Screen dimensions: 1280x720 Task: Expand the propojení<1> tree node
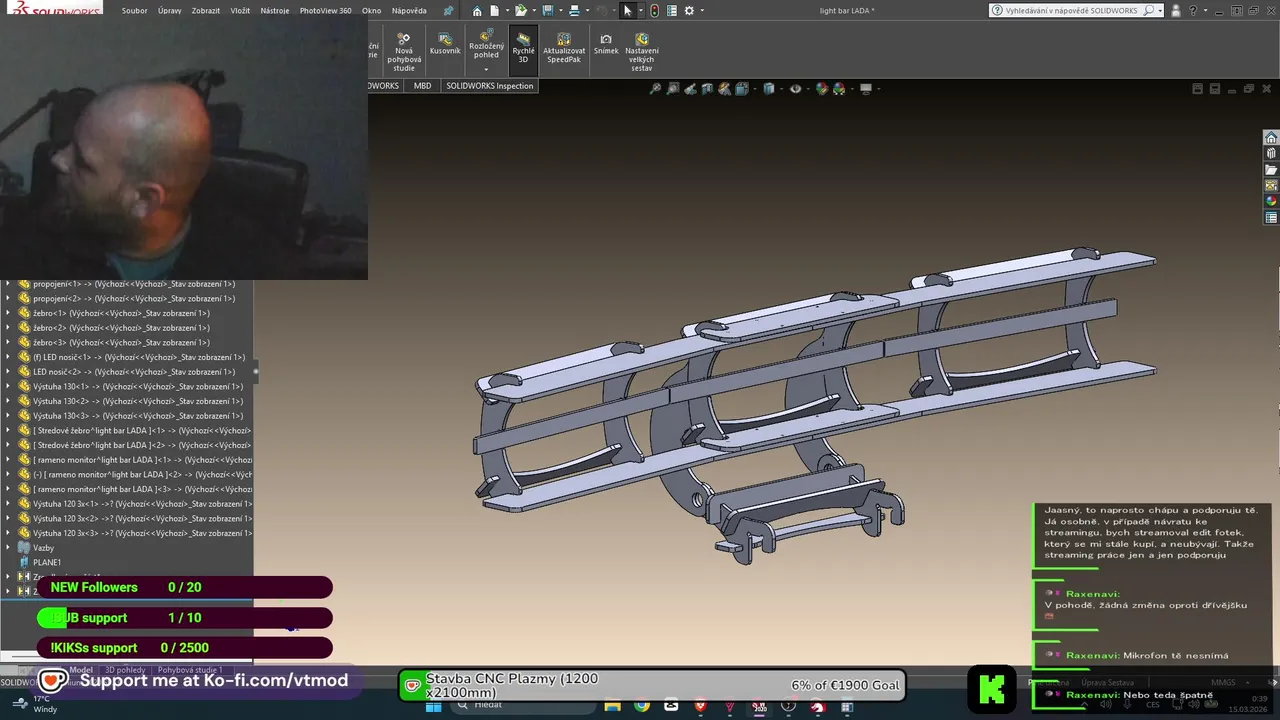click(8, 284)
